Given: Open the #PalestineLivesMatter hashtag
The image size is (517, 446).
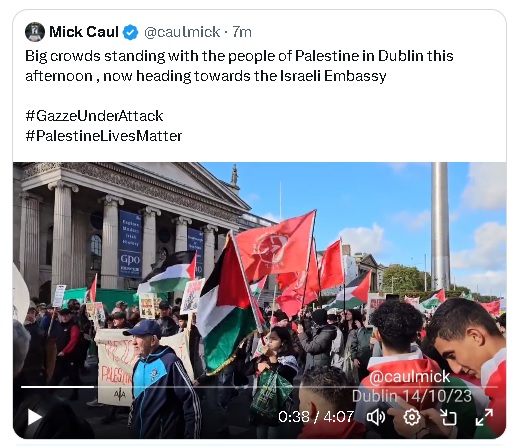Looking at the screenshot, I should click(104, 136).
